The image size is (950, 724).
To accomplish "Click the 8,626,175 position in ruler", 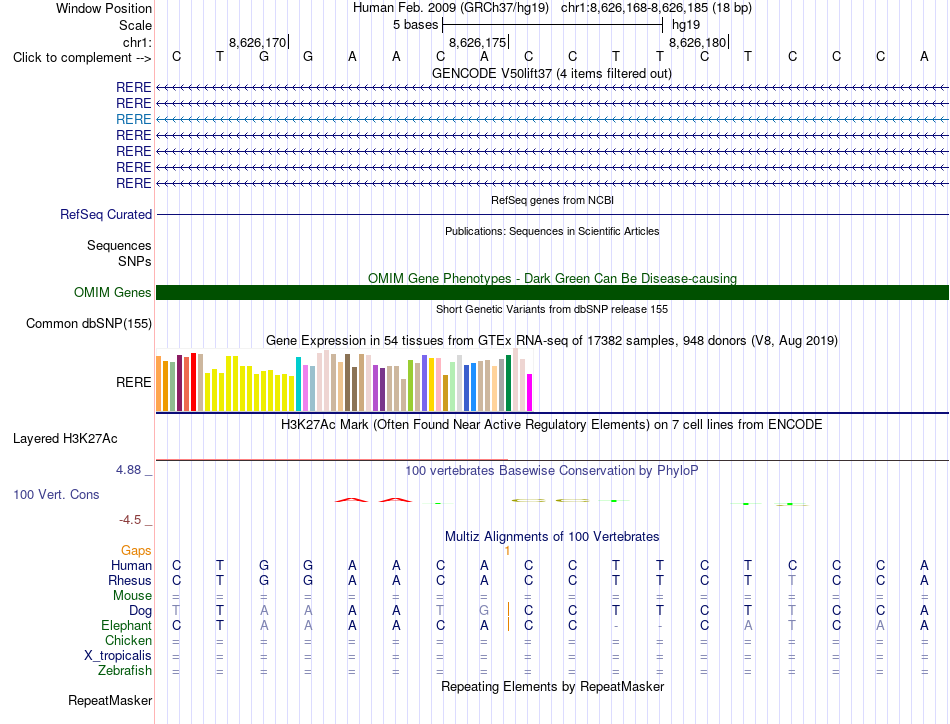I will coord(477,42).
